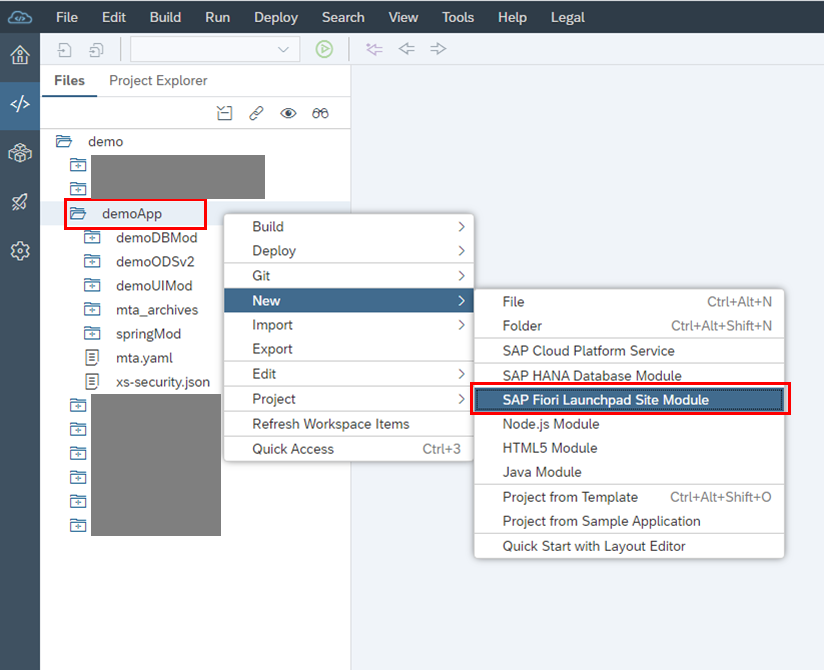Expand Deploy submenu in context menu
This screenshot has height=670, width=824.
coord(349,251)
